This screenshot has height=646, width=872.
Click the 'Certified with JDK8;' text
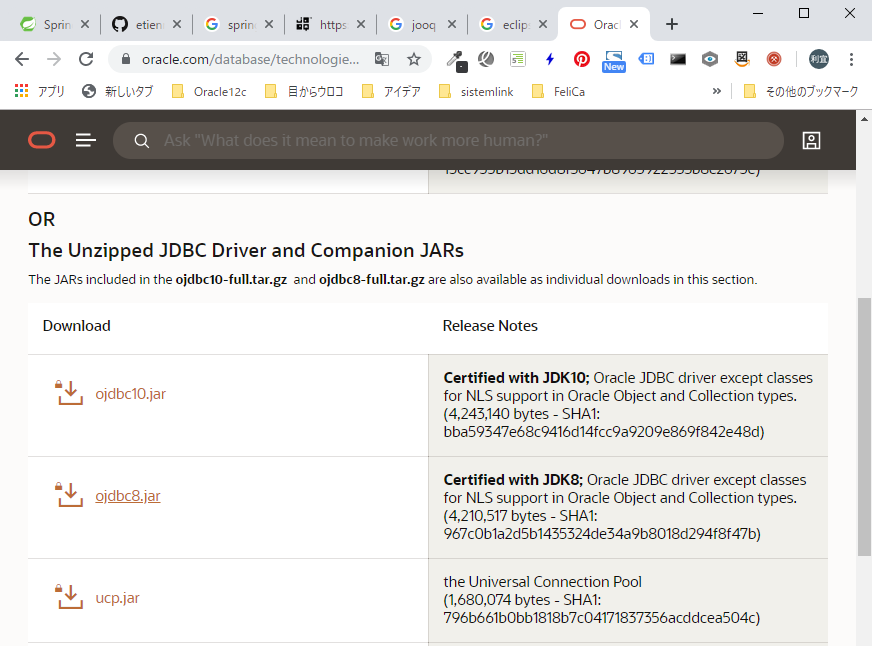click(x=513, y=480)
